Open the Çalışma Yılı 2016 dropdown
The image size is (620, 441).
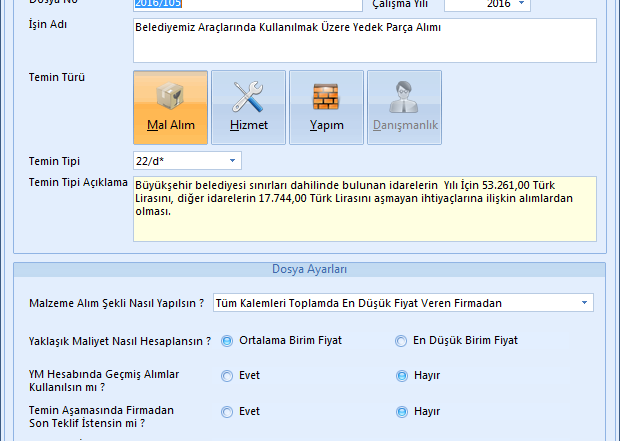pos(523,4)
